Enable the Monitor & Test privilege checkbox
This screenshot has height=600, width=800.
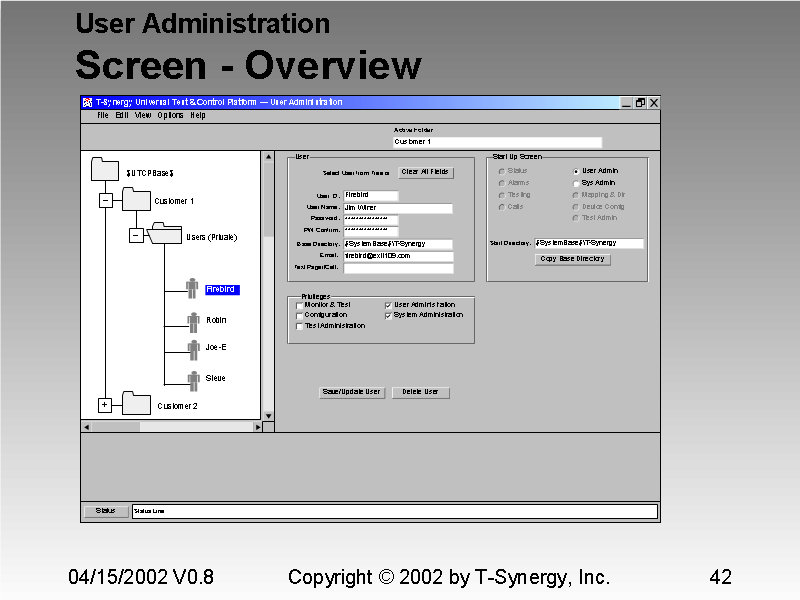click(299, 305)
